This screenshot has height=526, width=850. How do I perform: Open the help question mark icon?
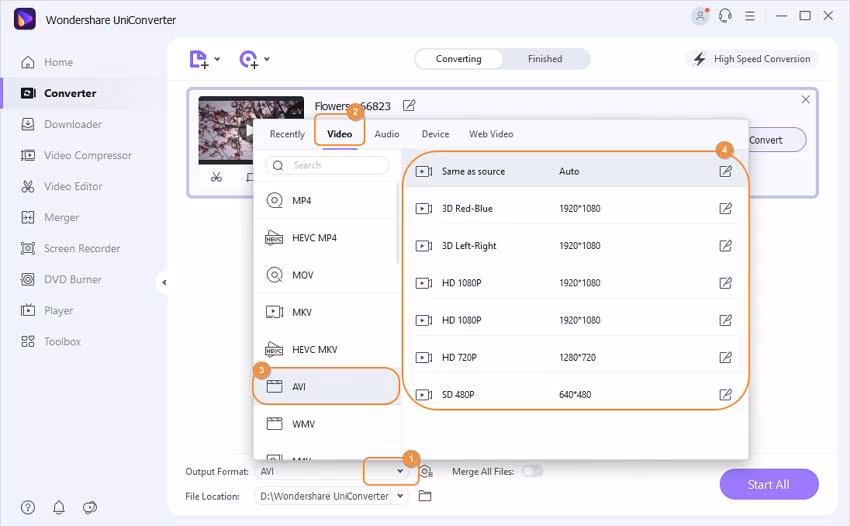click(x=28, y=508)
